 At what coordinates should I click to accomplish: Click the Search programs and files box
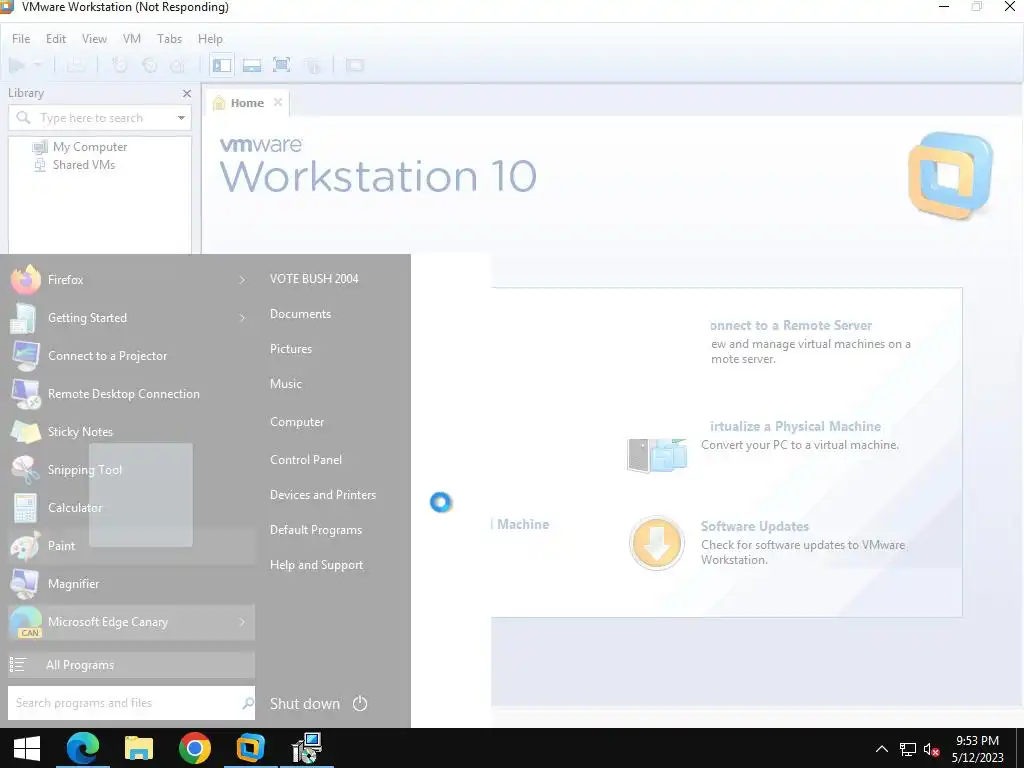tap(131, 703)
